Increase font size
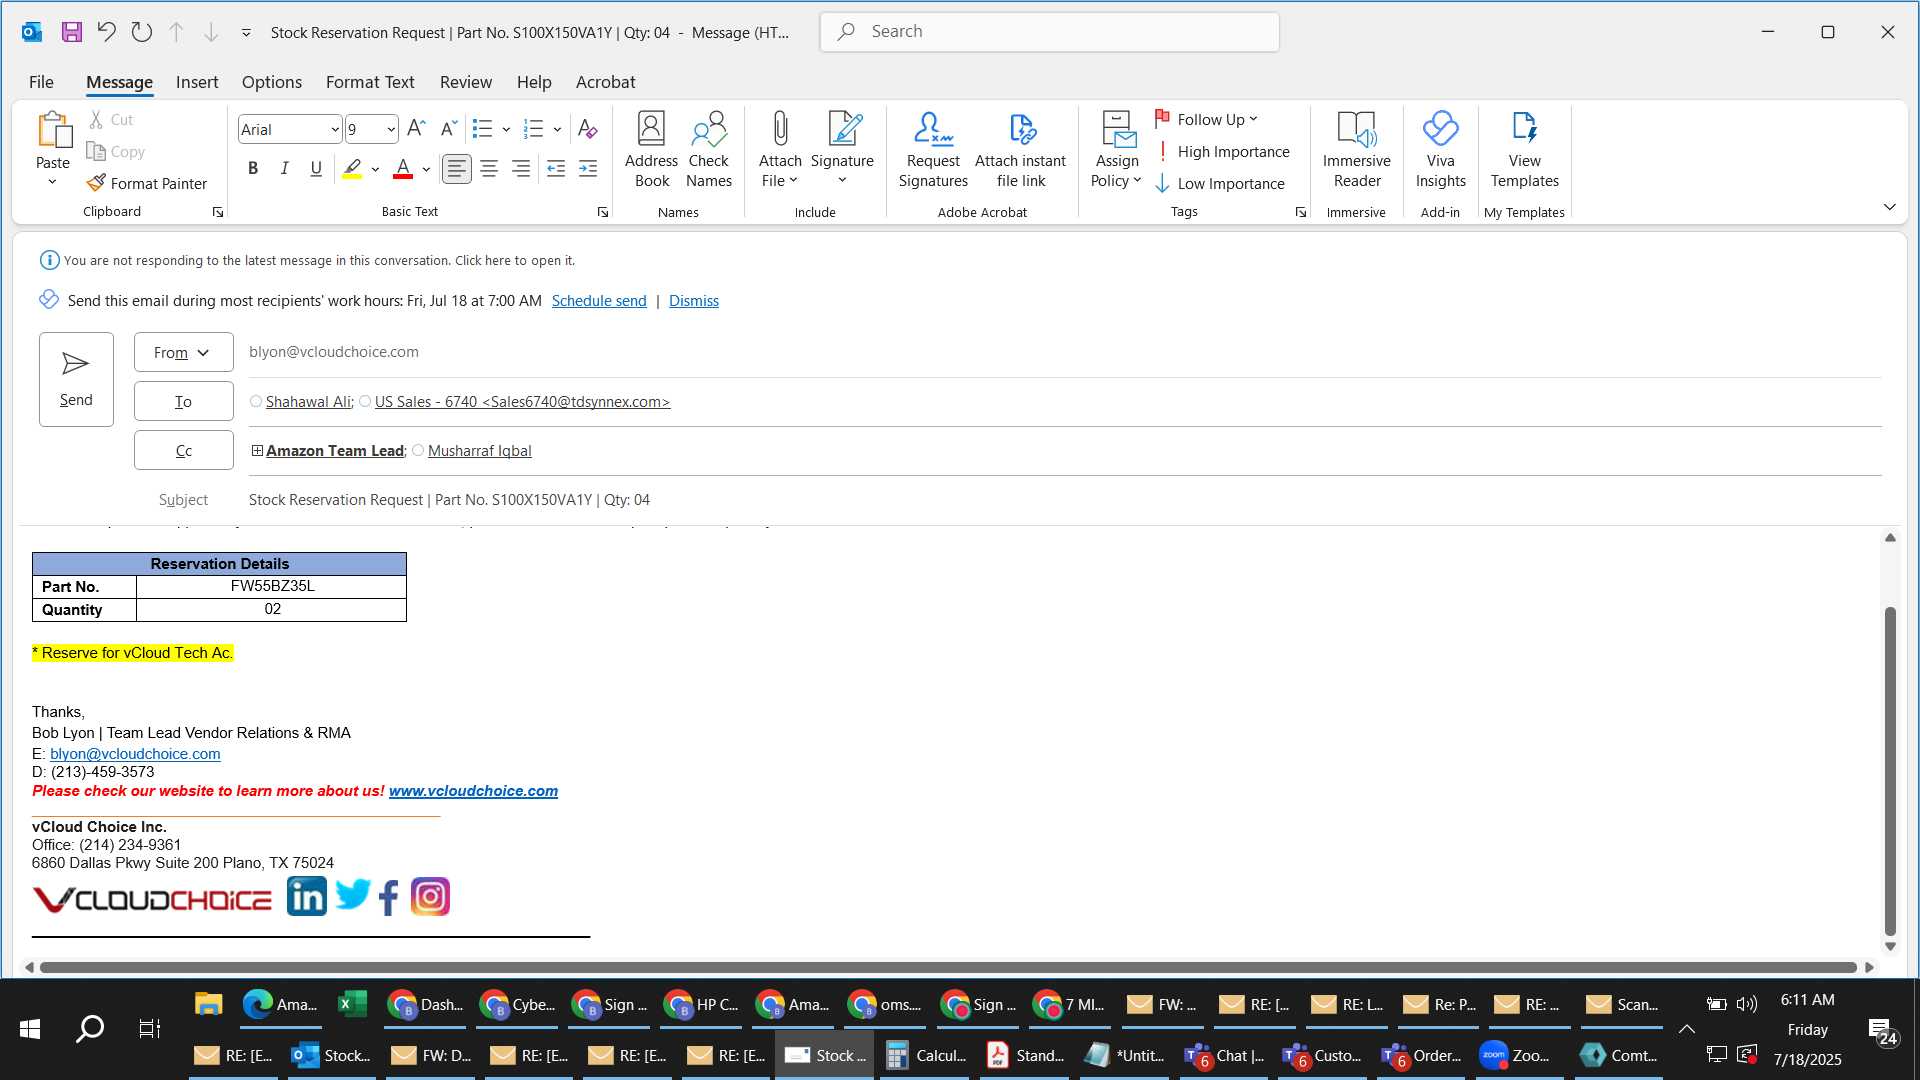Image resolution: width=1920 pixels, height=1080 pixels. pos(416,128)
